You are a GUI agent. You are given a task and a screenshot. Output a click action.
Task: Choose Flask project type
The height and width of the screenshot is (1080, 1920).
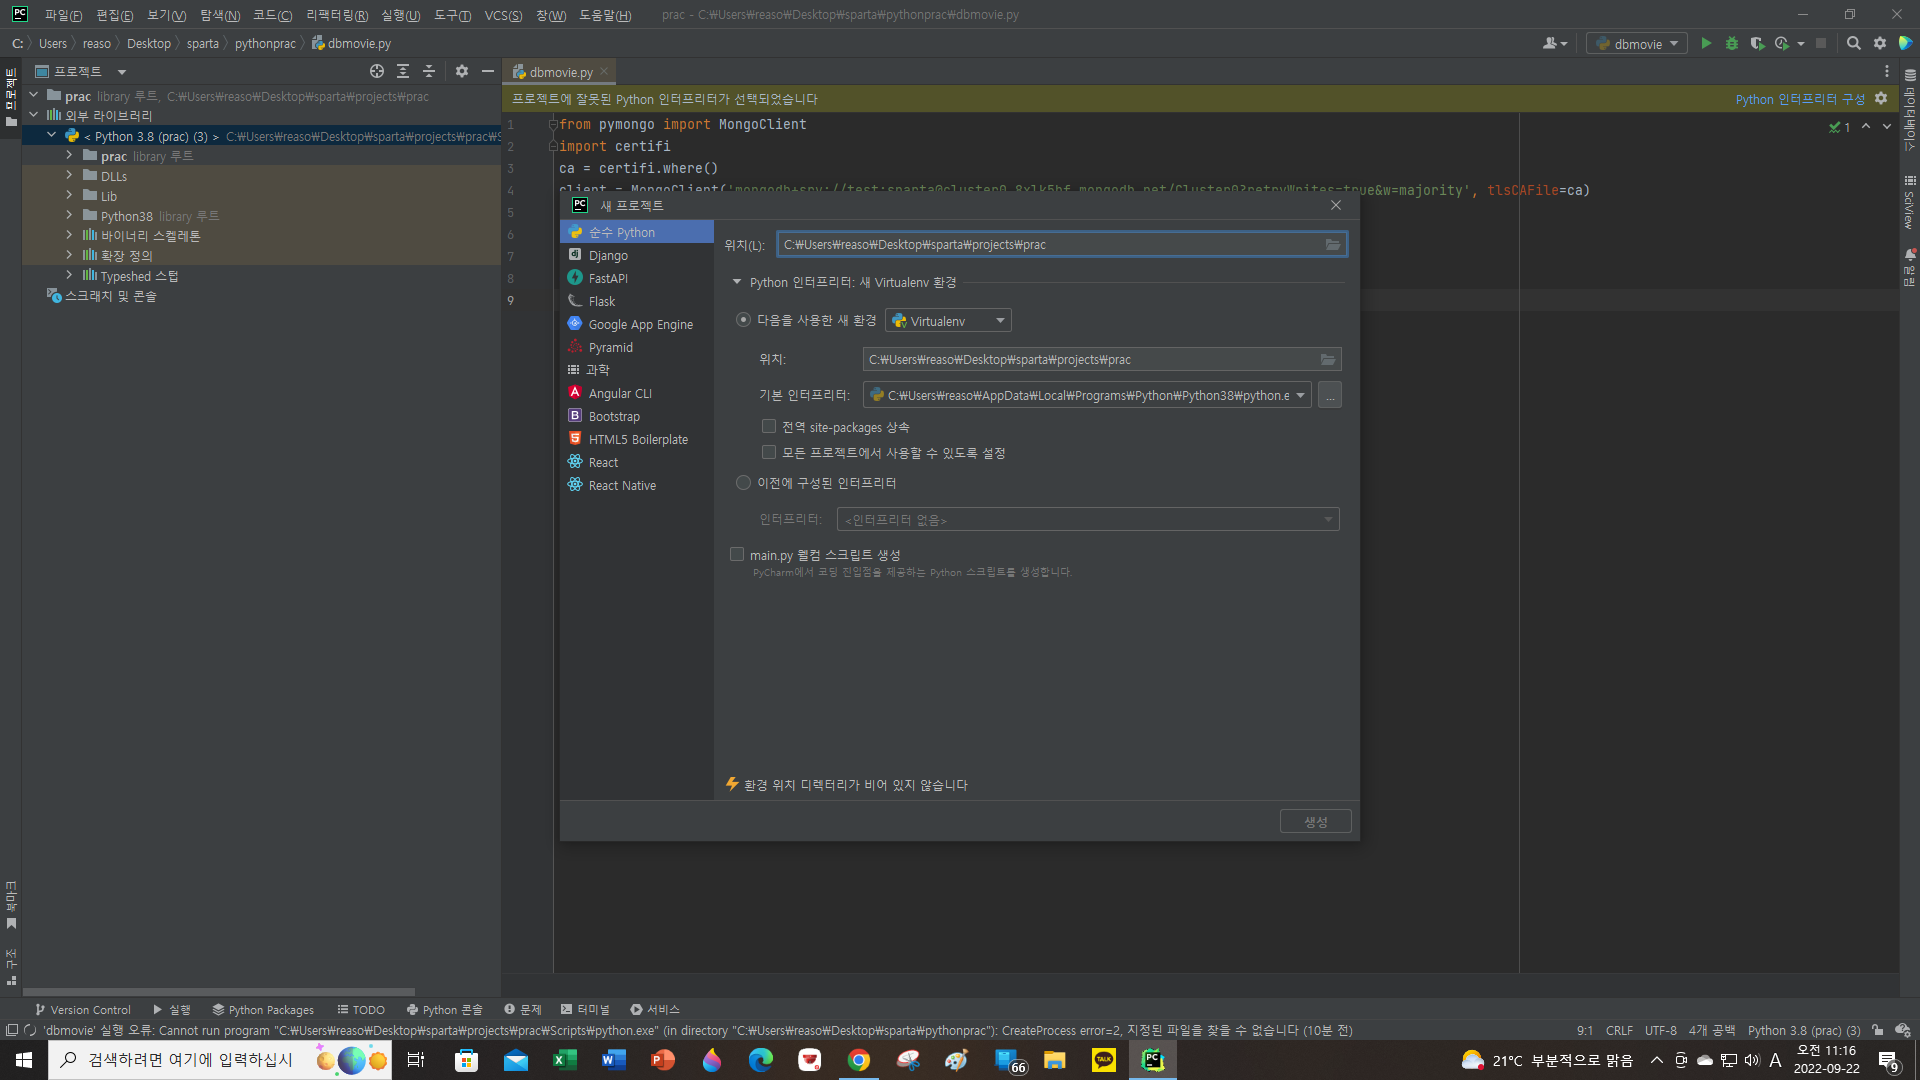tap(602, 301)
